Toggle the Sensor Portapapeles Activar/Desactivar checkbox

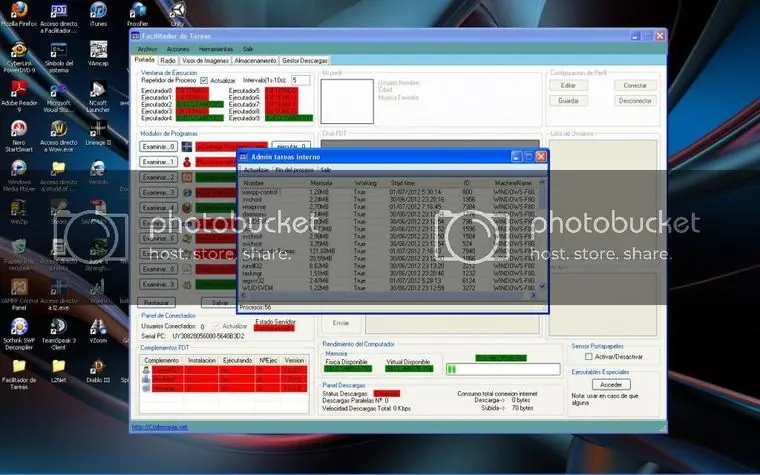[588, 357]
